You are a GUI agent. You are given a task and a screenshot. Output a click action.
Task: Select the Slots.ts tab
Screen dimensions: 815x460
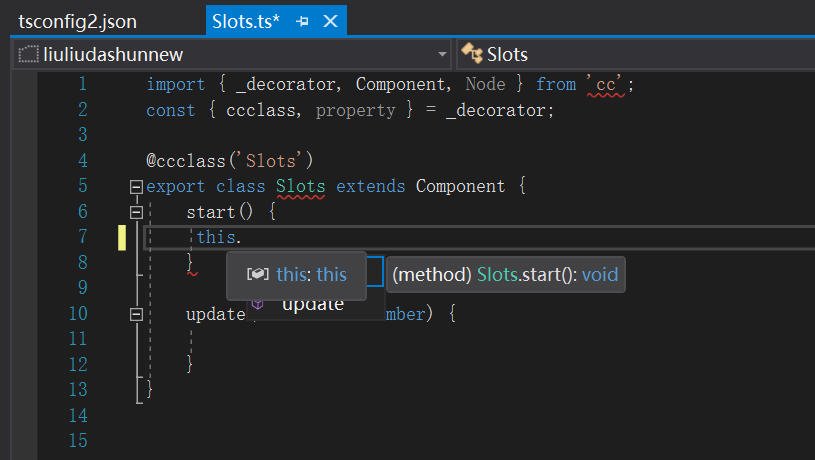pos(246,21)
